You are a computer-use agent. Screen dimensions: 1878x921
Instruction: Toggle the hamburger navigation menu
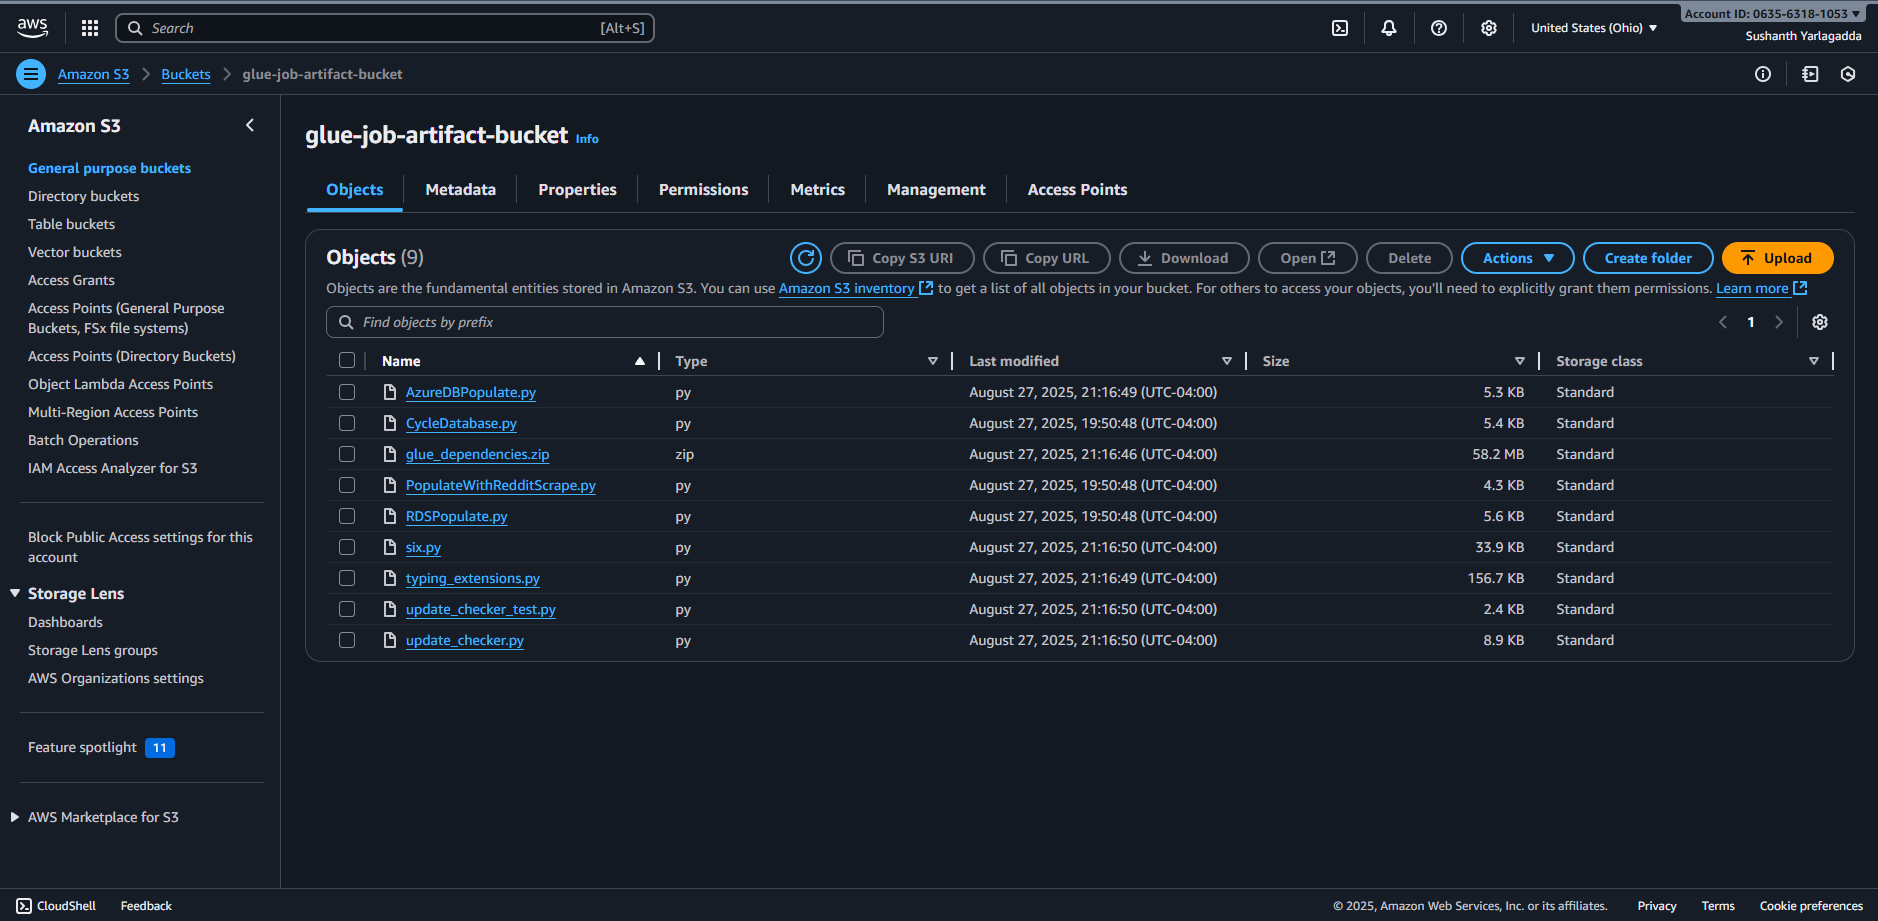(x=31, y=74)
